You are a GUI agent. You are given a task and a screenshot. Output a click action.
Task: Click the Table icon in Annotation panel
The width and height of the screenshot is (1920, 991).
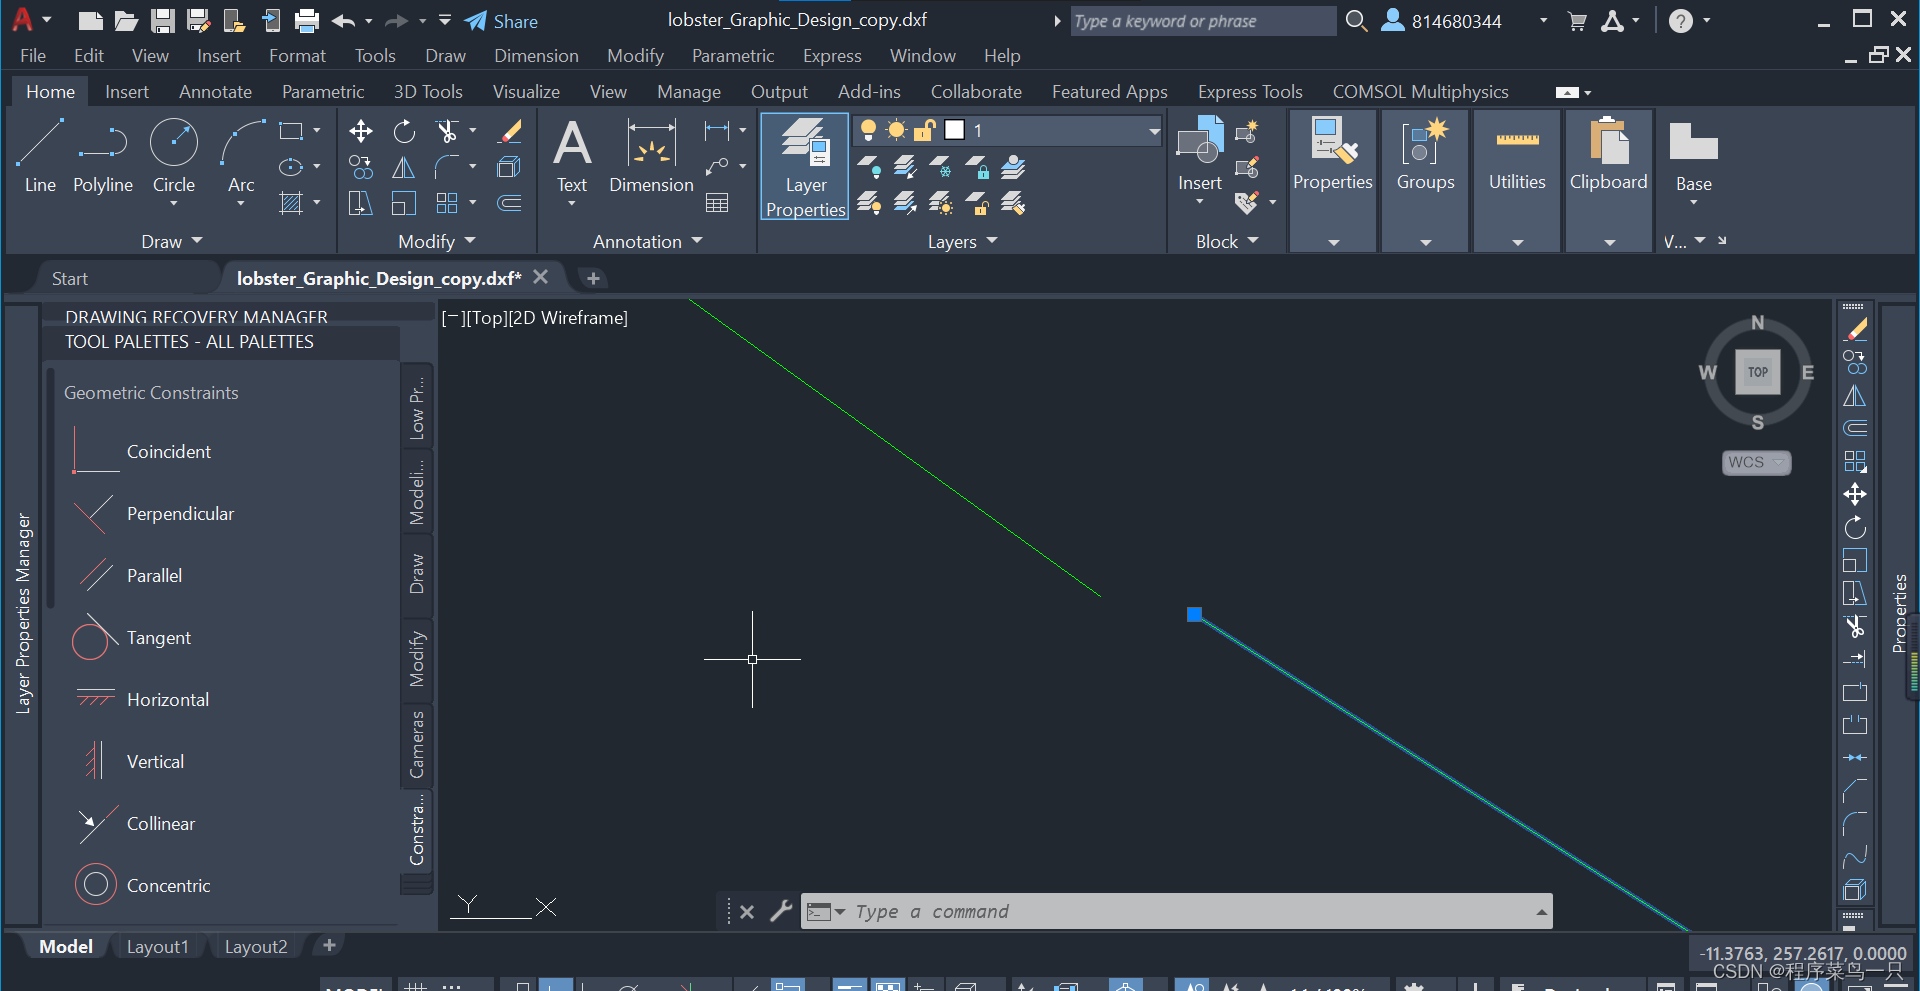(x=717, y=203)
